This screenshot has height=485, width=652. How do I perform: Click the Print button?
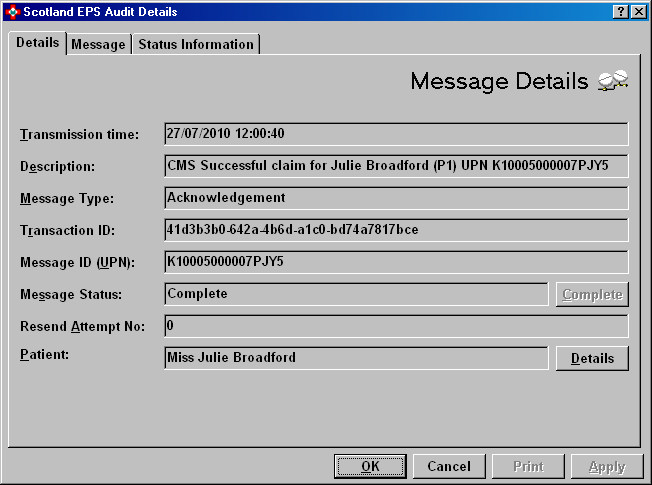[x=528, y=466]
